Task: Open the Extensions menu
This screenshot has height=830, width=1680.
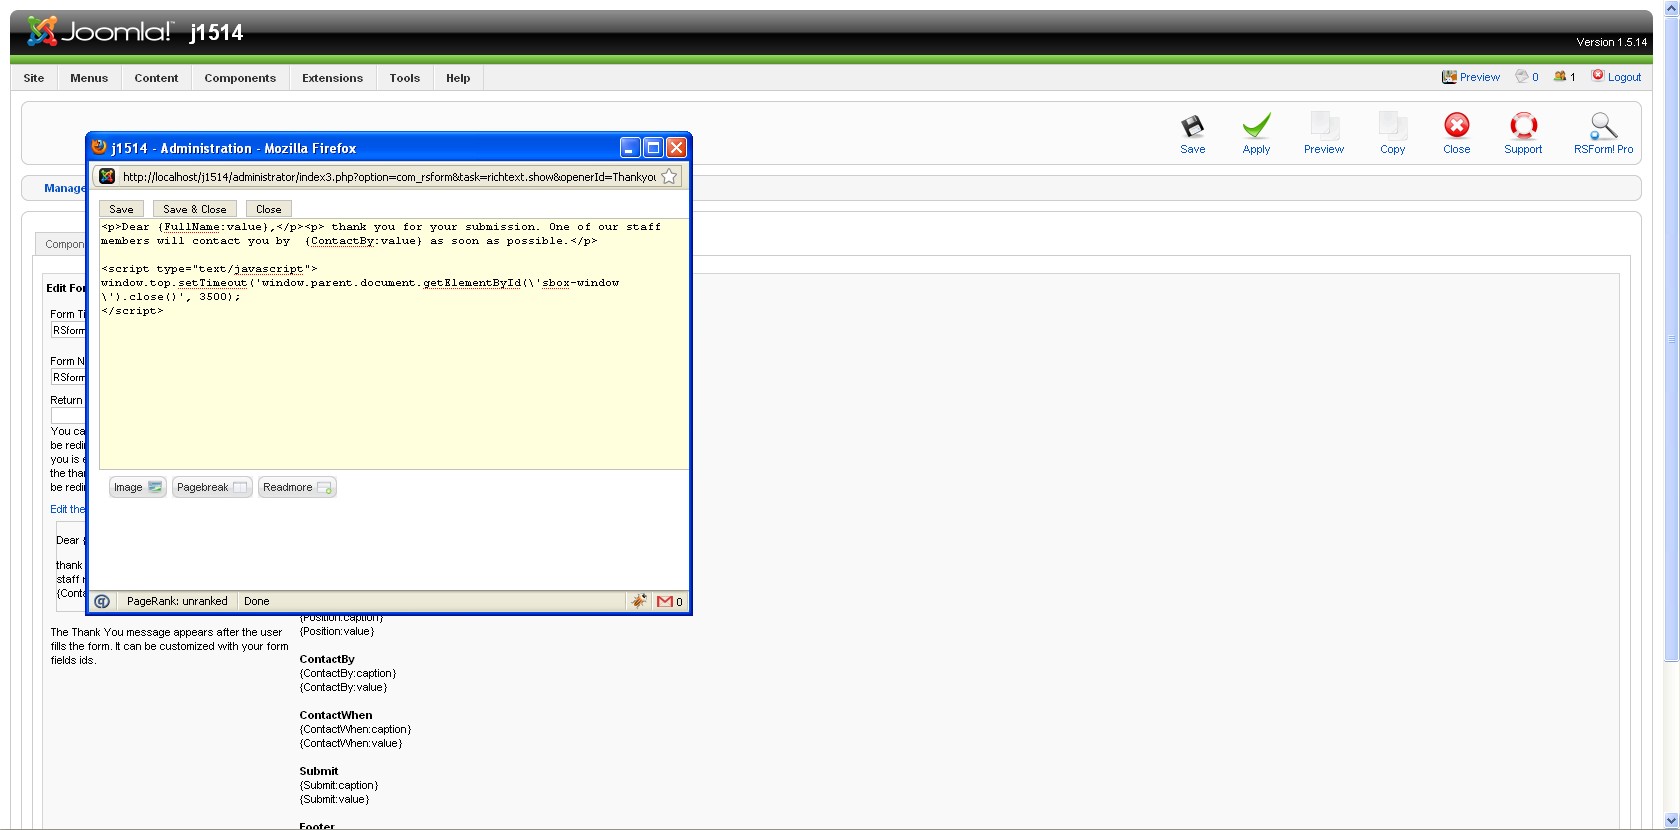Action: [333, 78]
